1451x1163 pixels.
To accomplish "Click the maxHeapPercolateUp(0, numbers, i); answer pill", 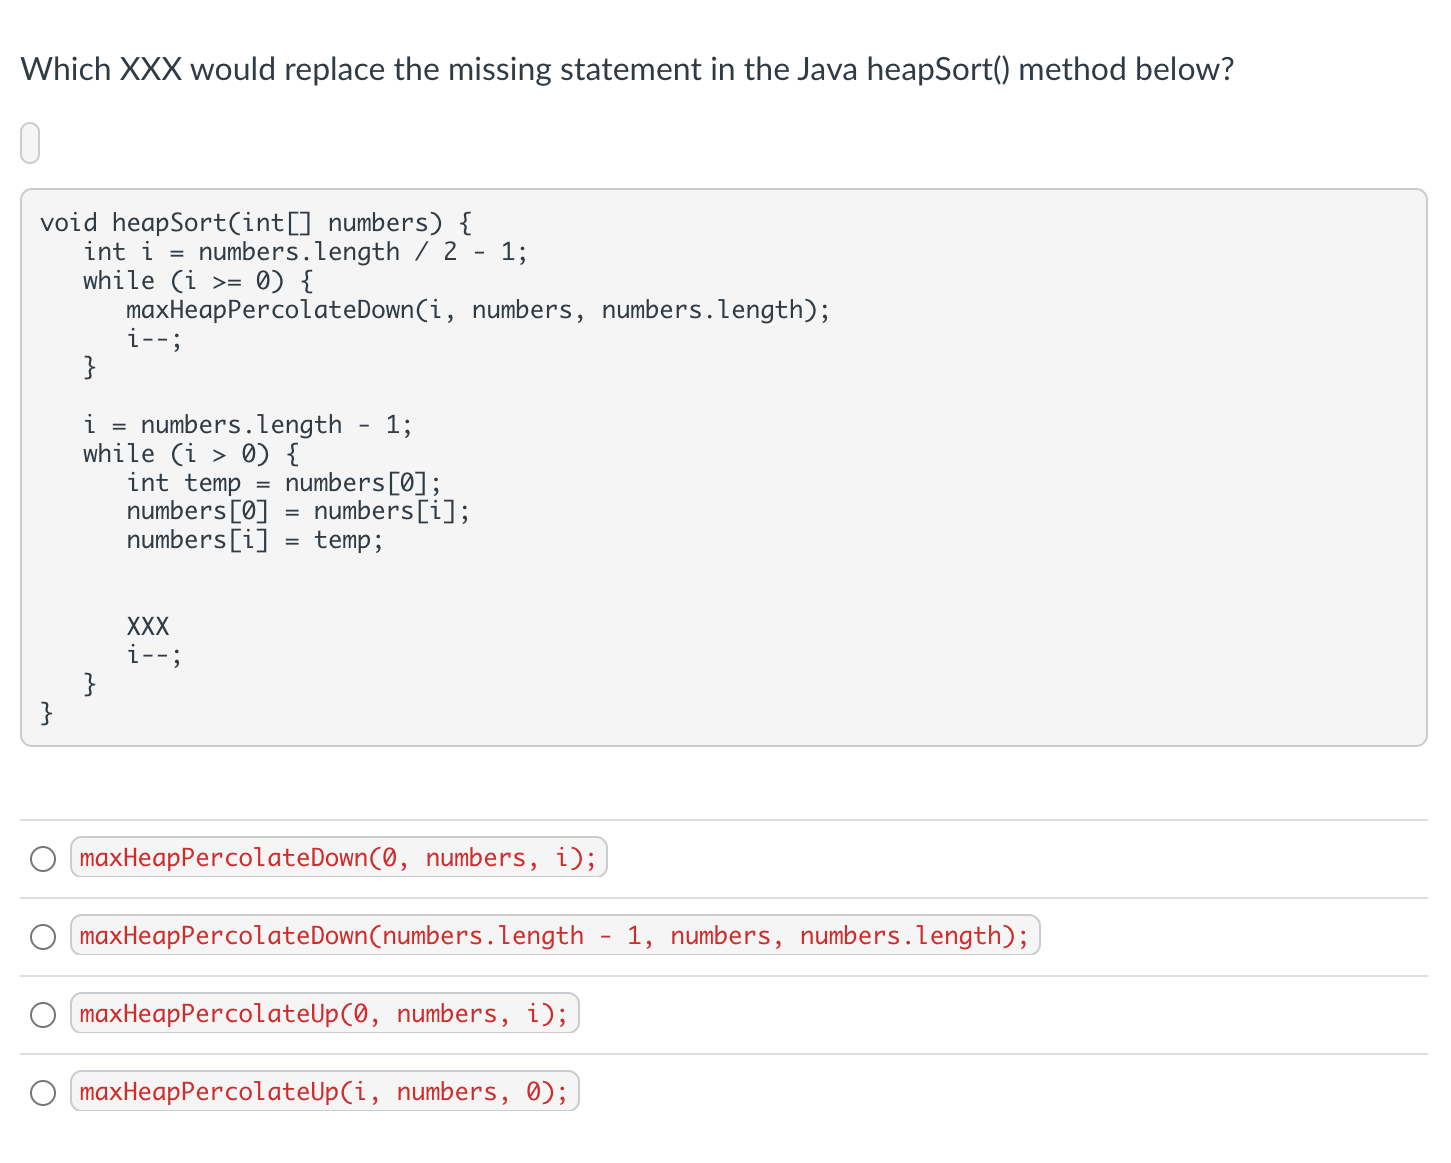I will [x=324, y=1013].
